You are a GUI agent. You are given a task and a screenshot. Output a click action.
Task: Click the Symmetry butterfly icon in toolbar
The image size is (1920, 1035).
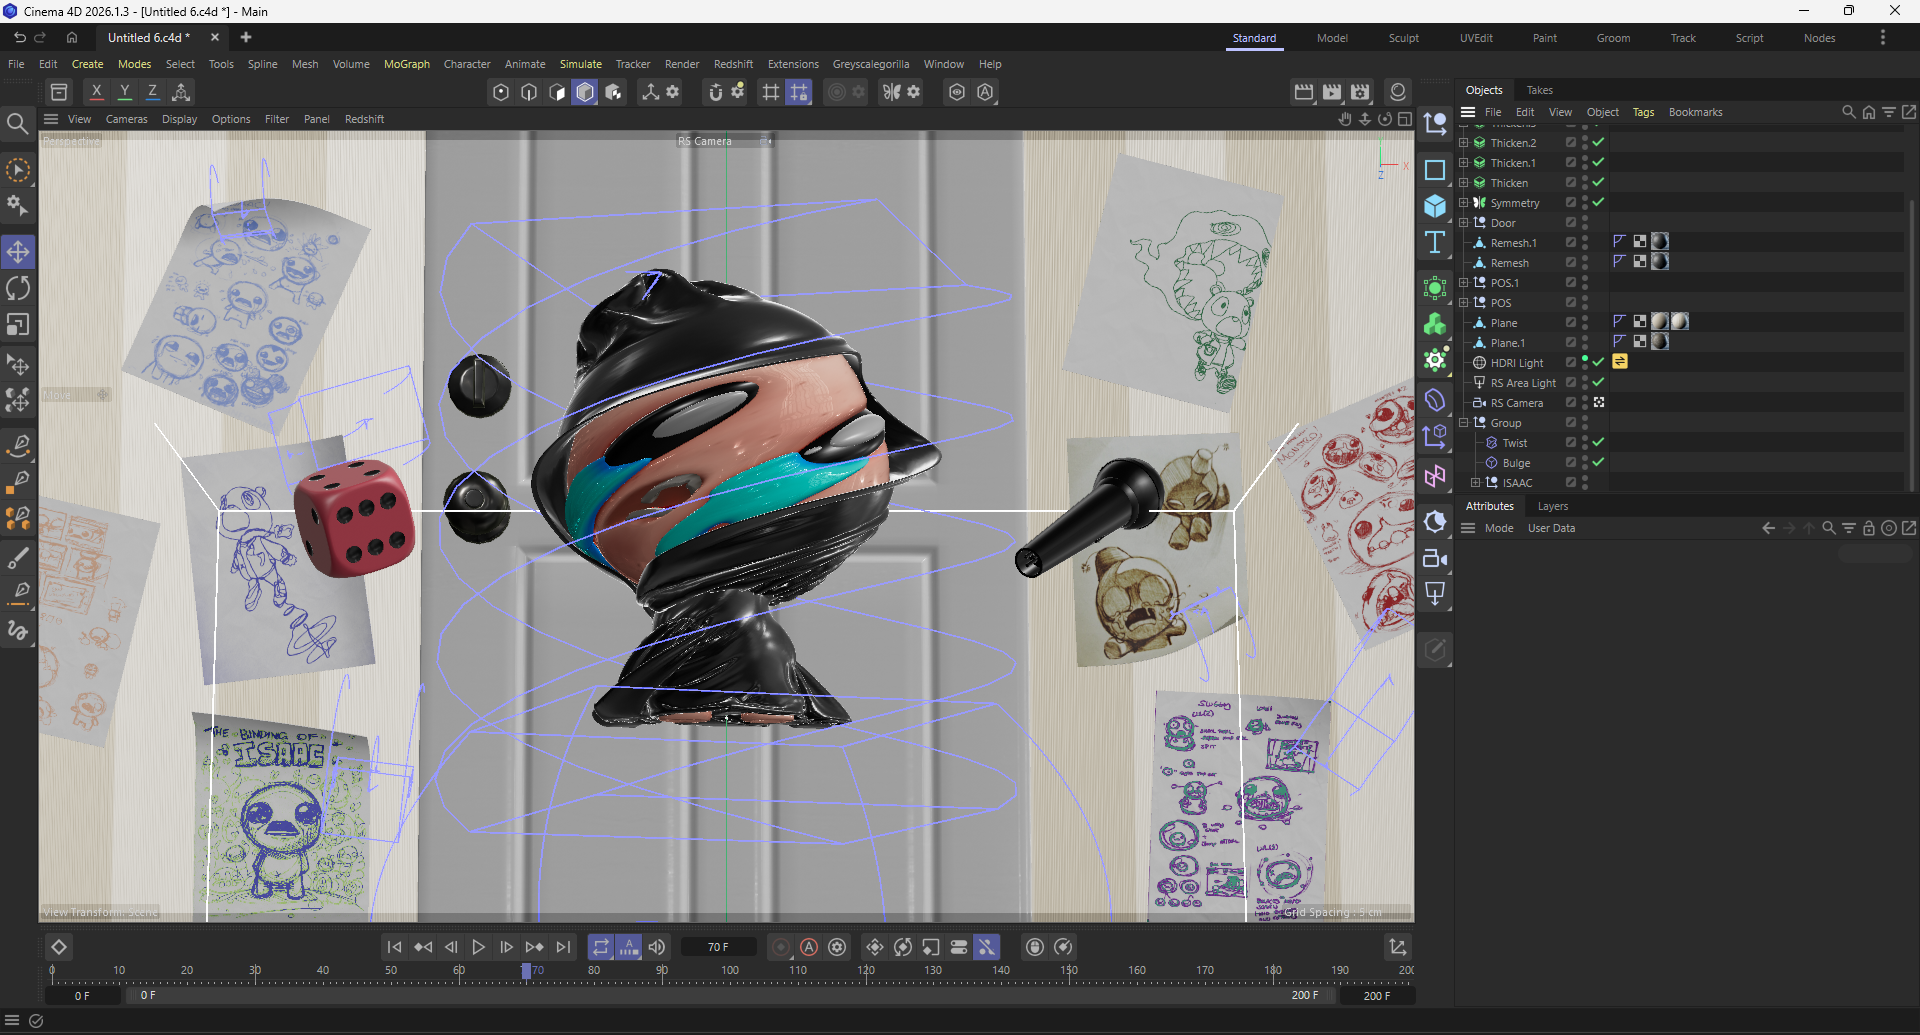tap(891, 92)
